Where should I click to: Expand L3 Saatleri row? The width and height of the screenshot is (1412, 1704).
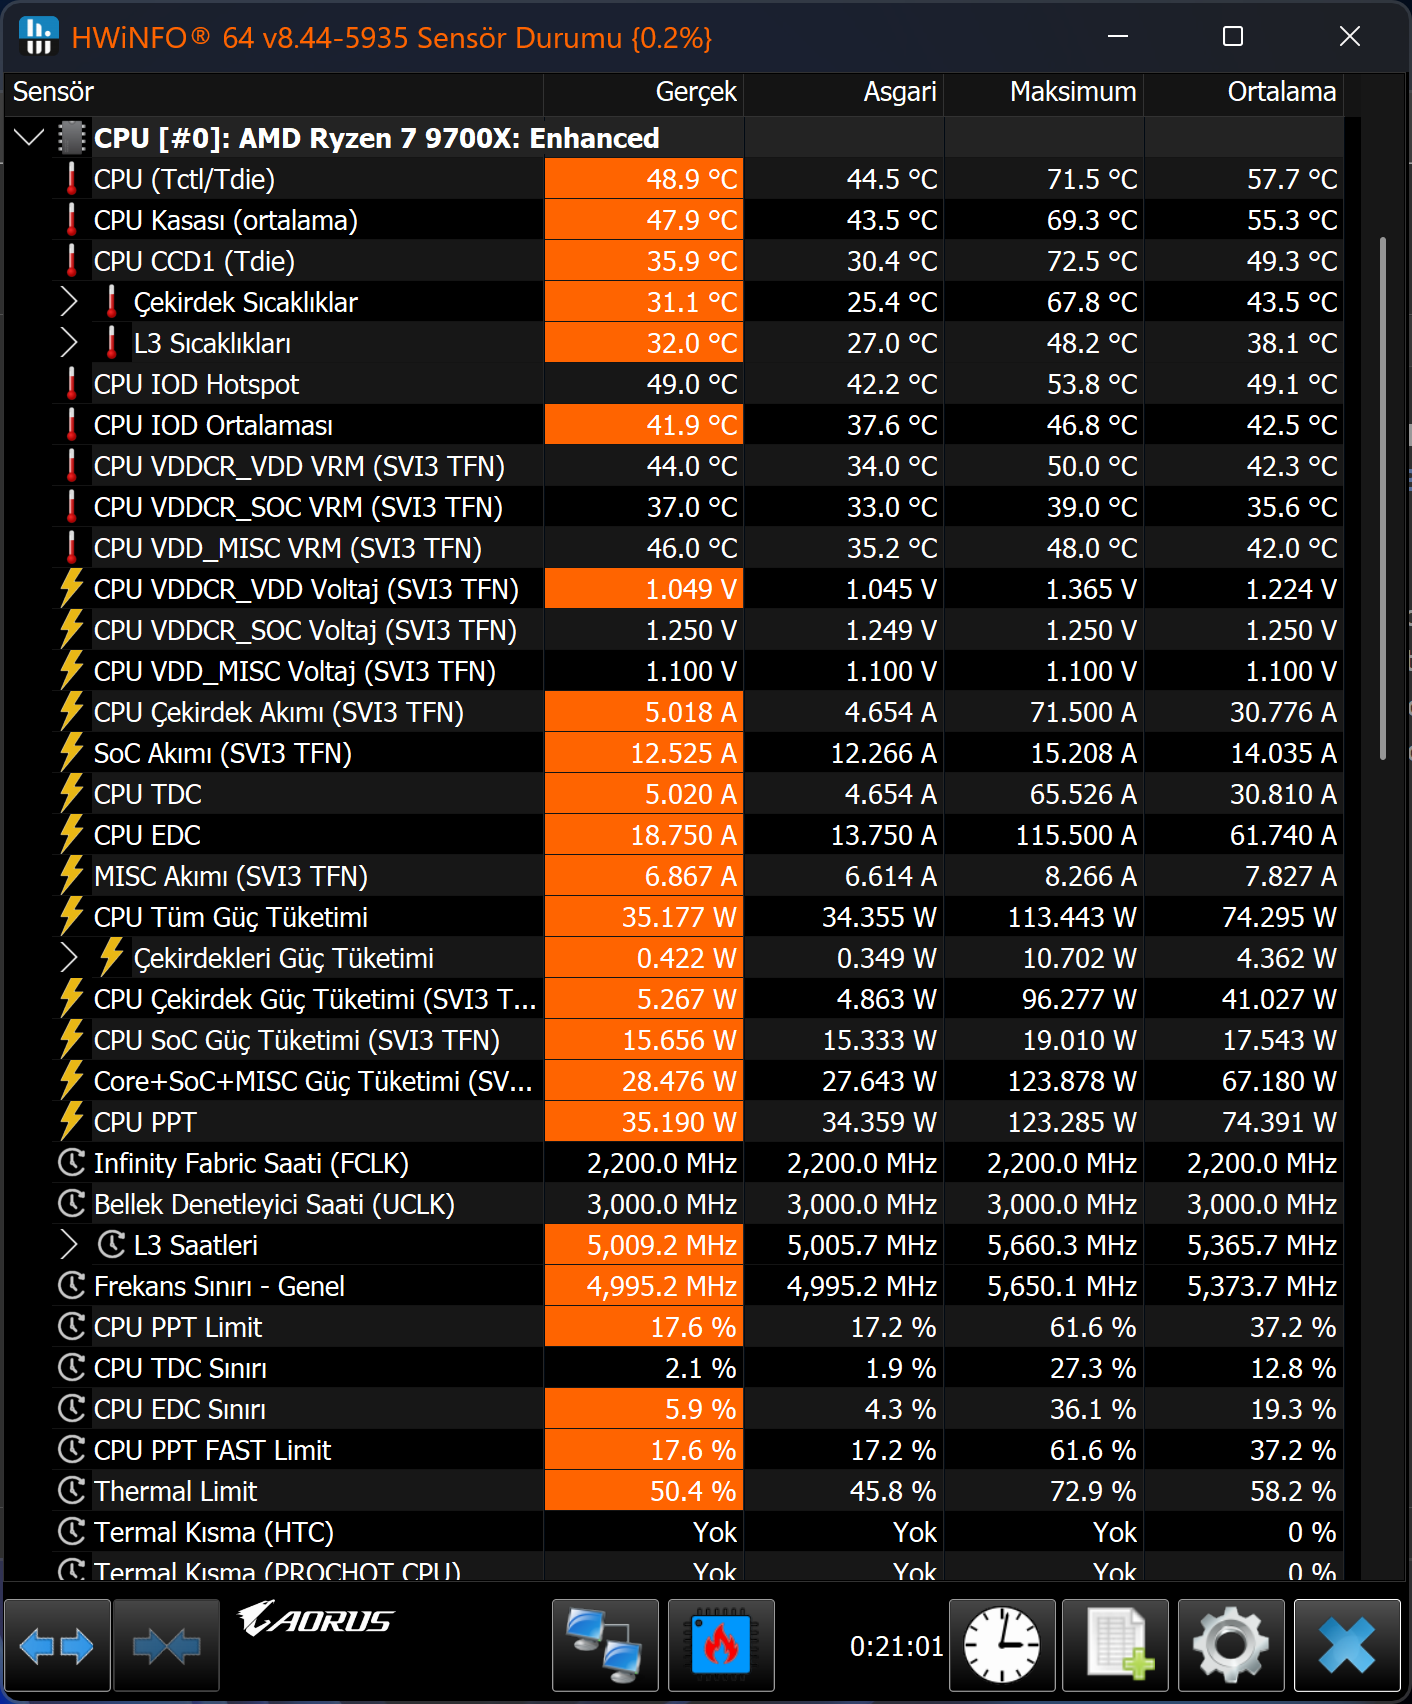click(68, 1245)
